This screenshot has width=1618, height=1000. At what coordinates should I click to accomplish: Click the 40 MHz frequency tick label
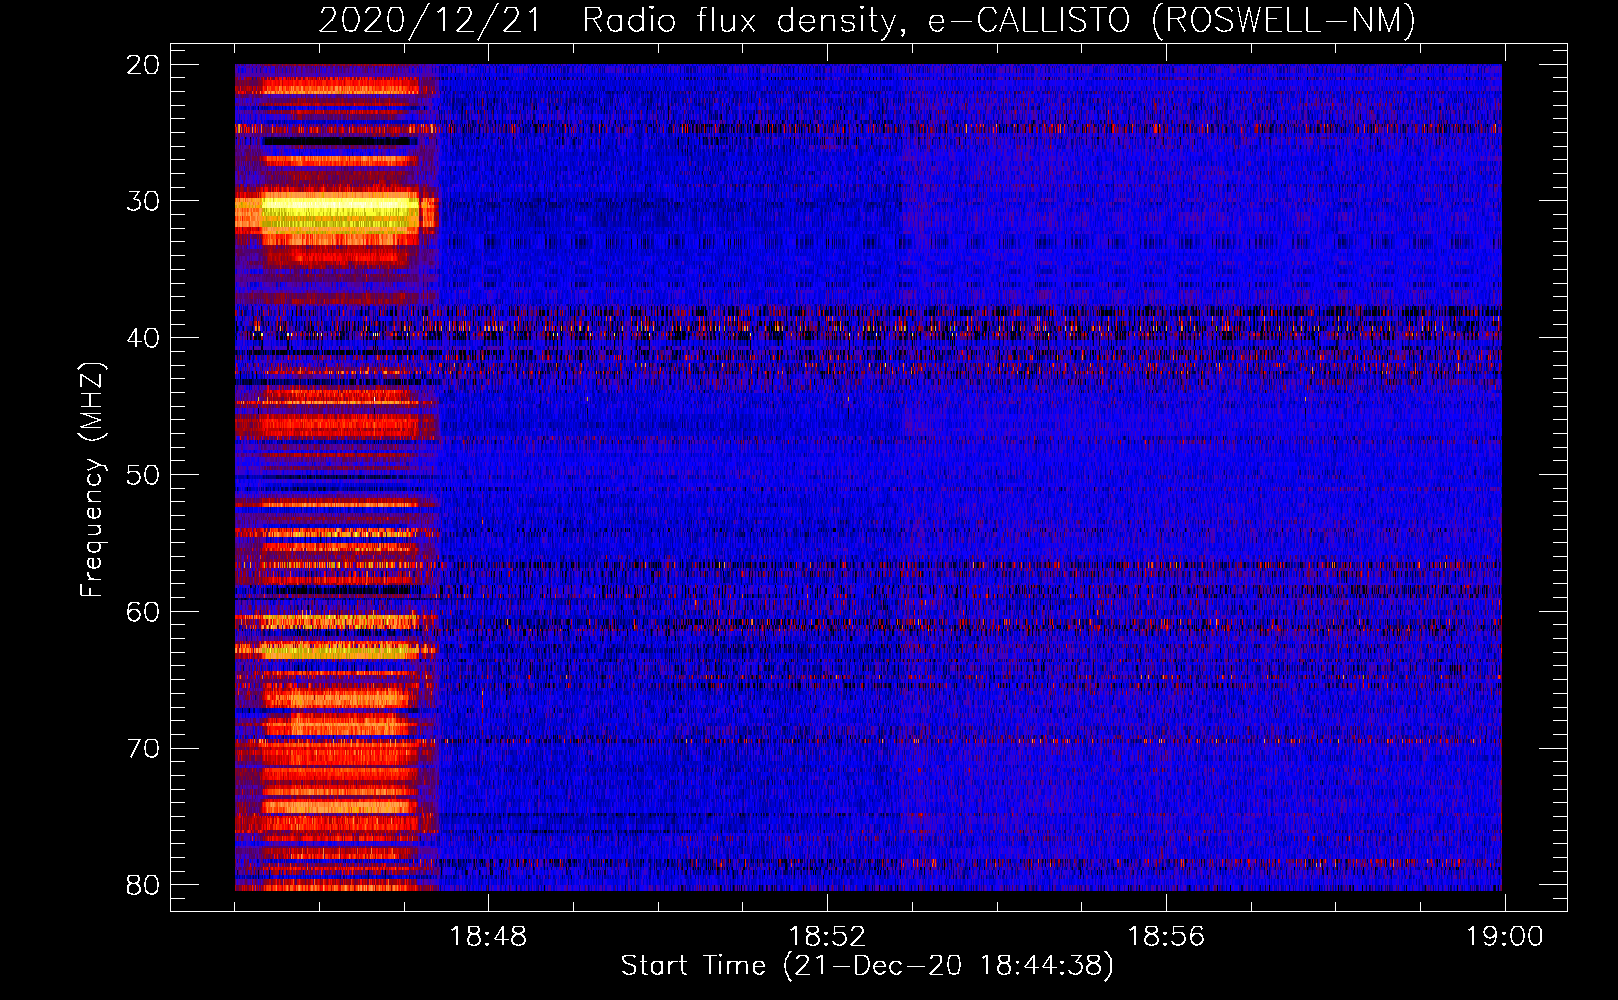[x=143, y=338]
